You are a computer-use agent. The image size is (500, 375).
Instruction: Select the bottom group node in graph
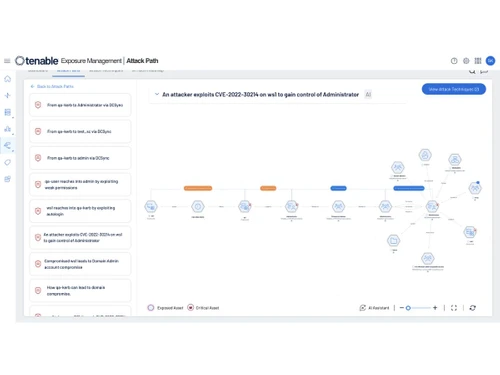click(x=428, y=258)
